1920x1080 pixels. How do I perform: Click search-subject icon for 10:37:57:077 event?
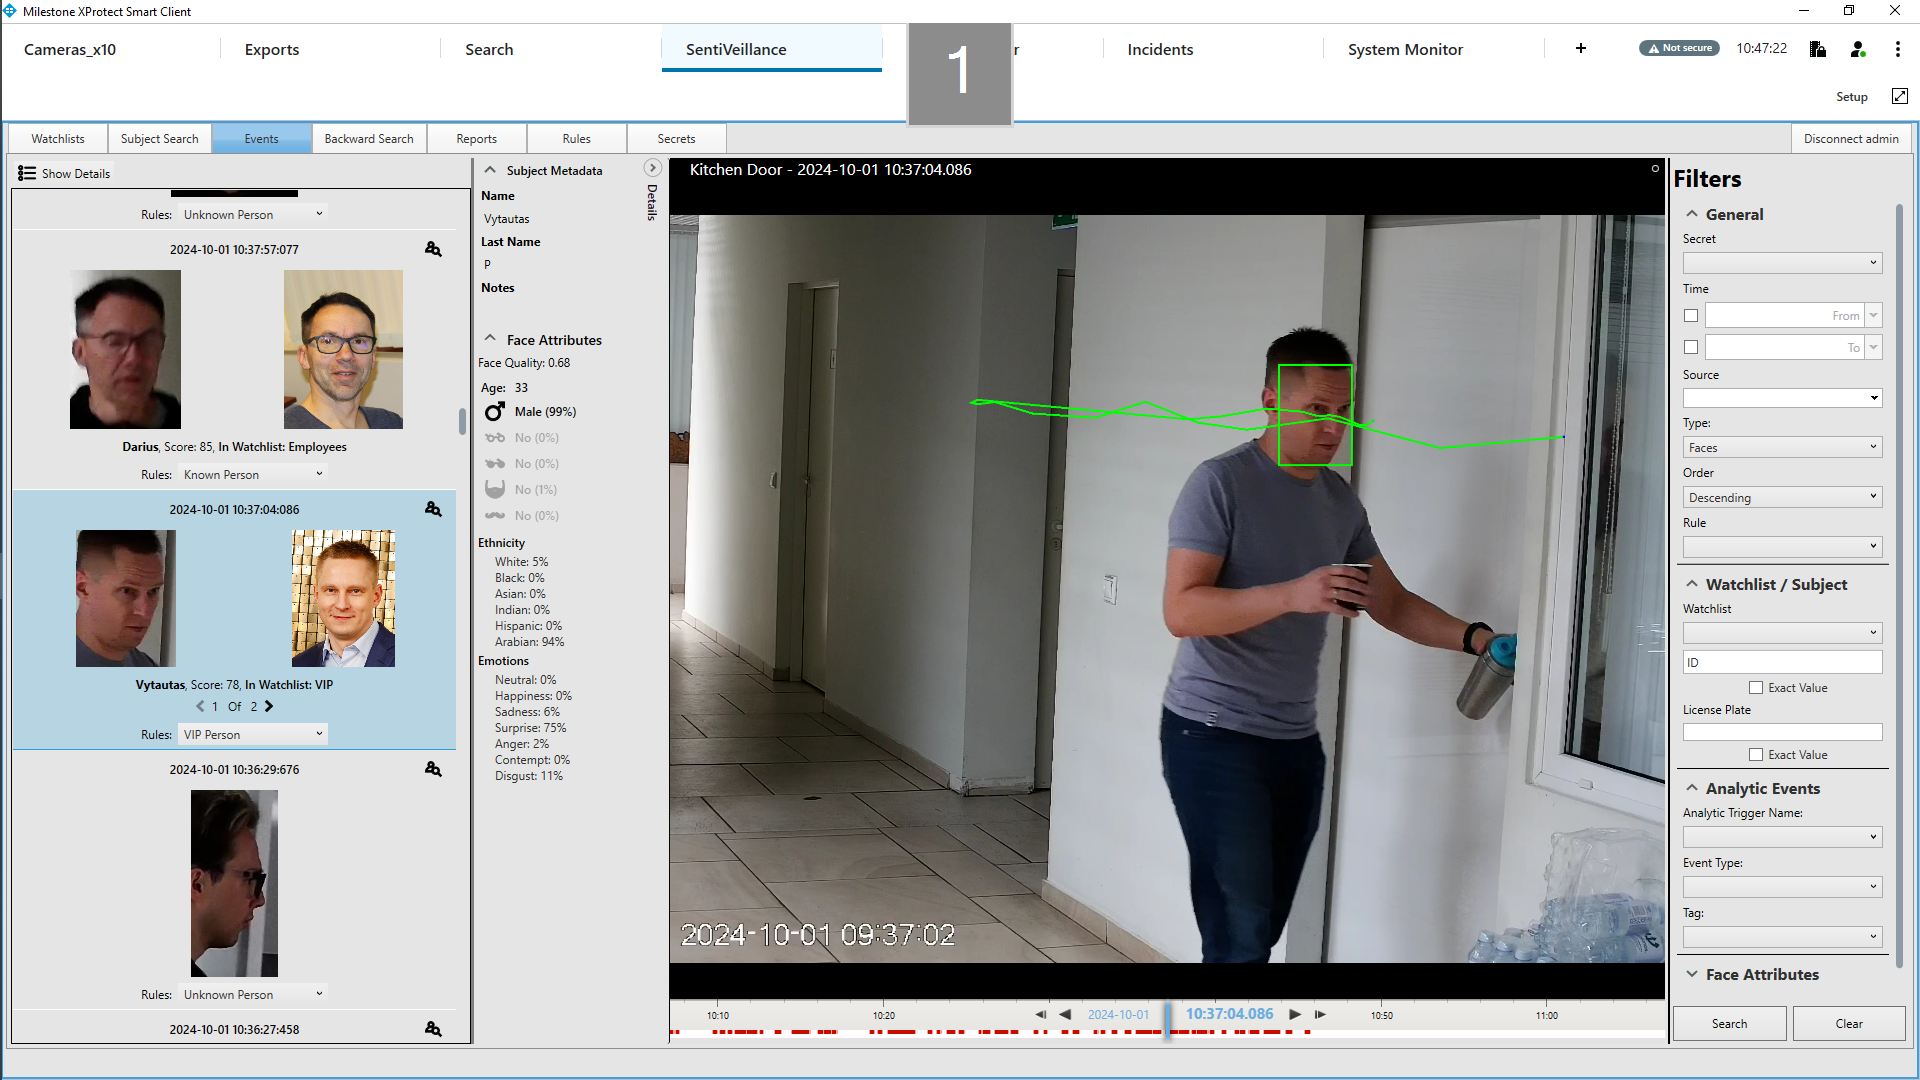433,249
